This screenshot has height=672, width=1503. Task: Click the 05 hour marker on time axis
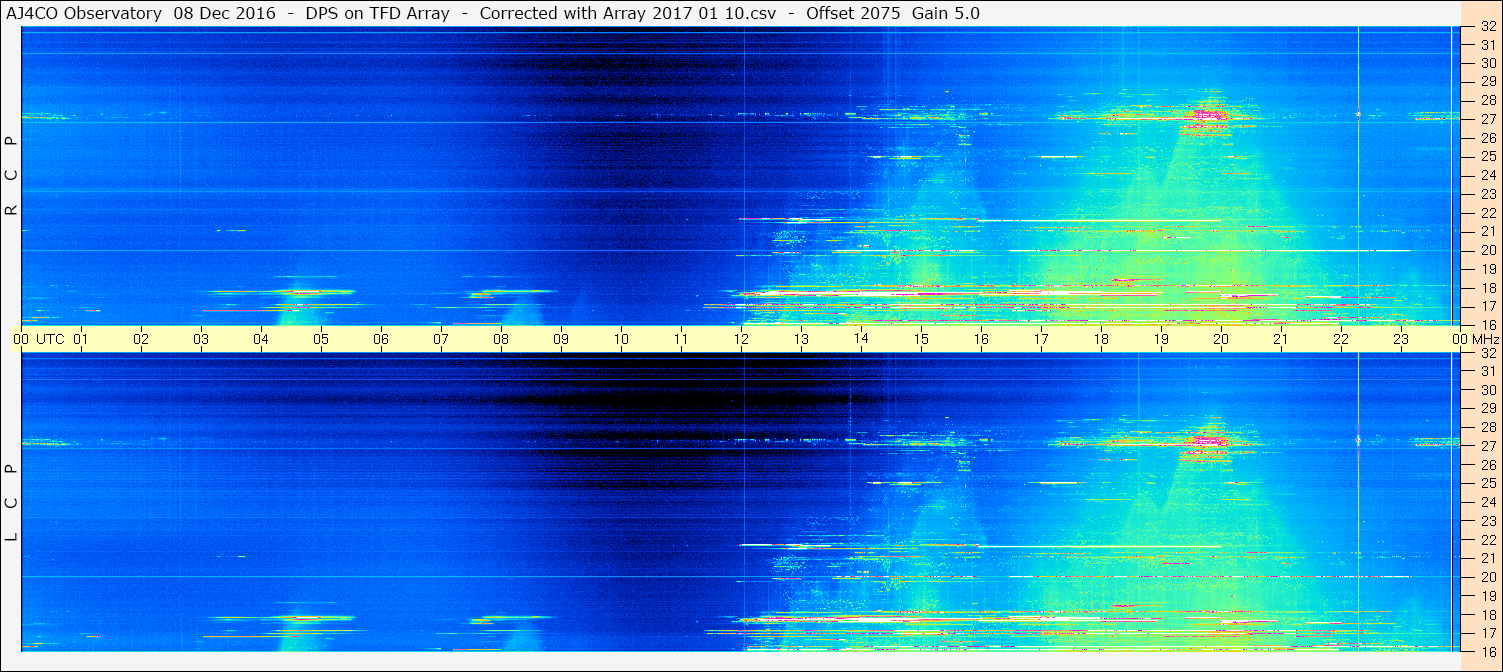(x=321, y=339)
